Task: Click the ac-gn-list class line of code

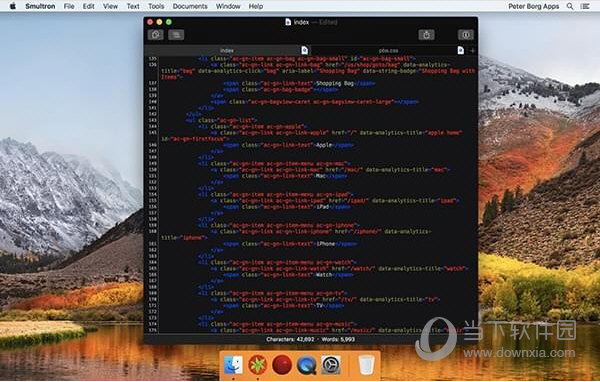Action: [x=221, y=120]
